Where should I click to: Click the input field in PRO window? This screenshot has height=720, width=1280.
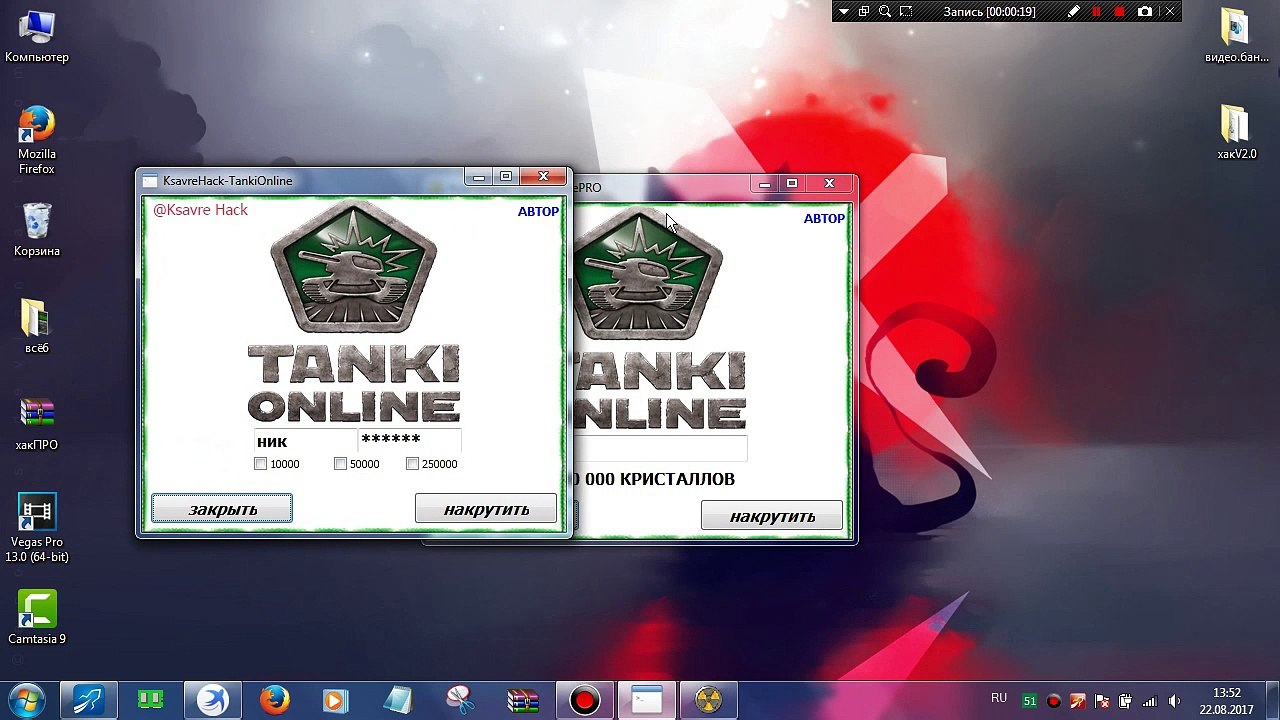pyautogui.click(x=660, y=448)
